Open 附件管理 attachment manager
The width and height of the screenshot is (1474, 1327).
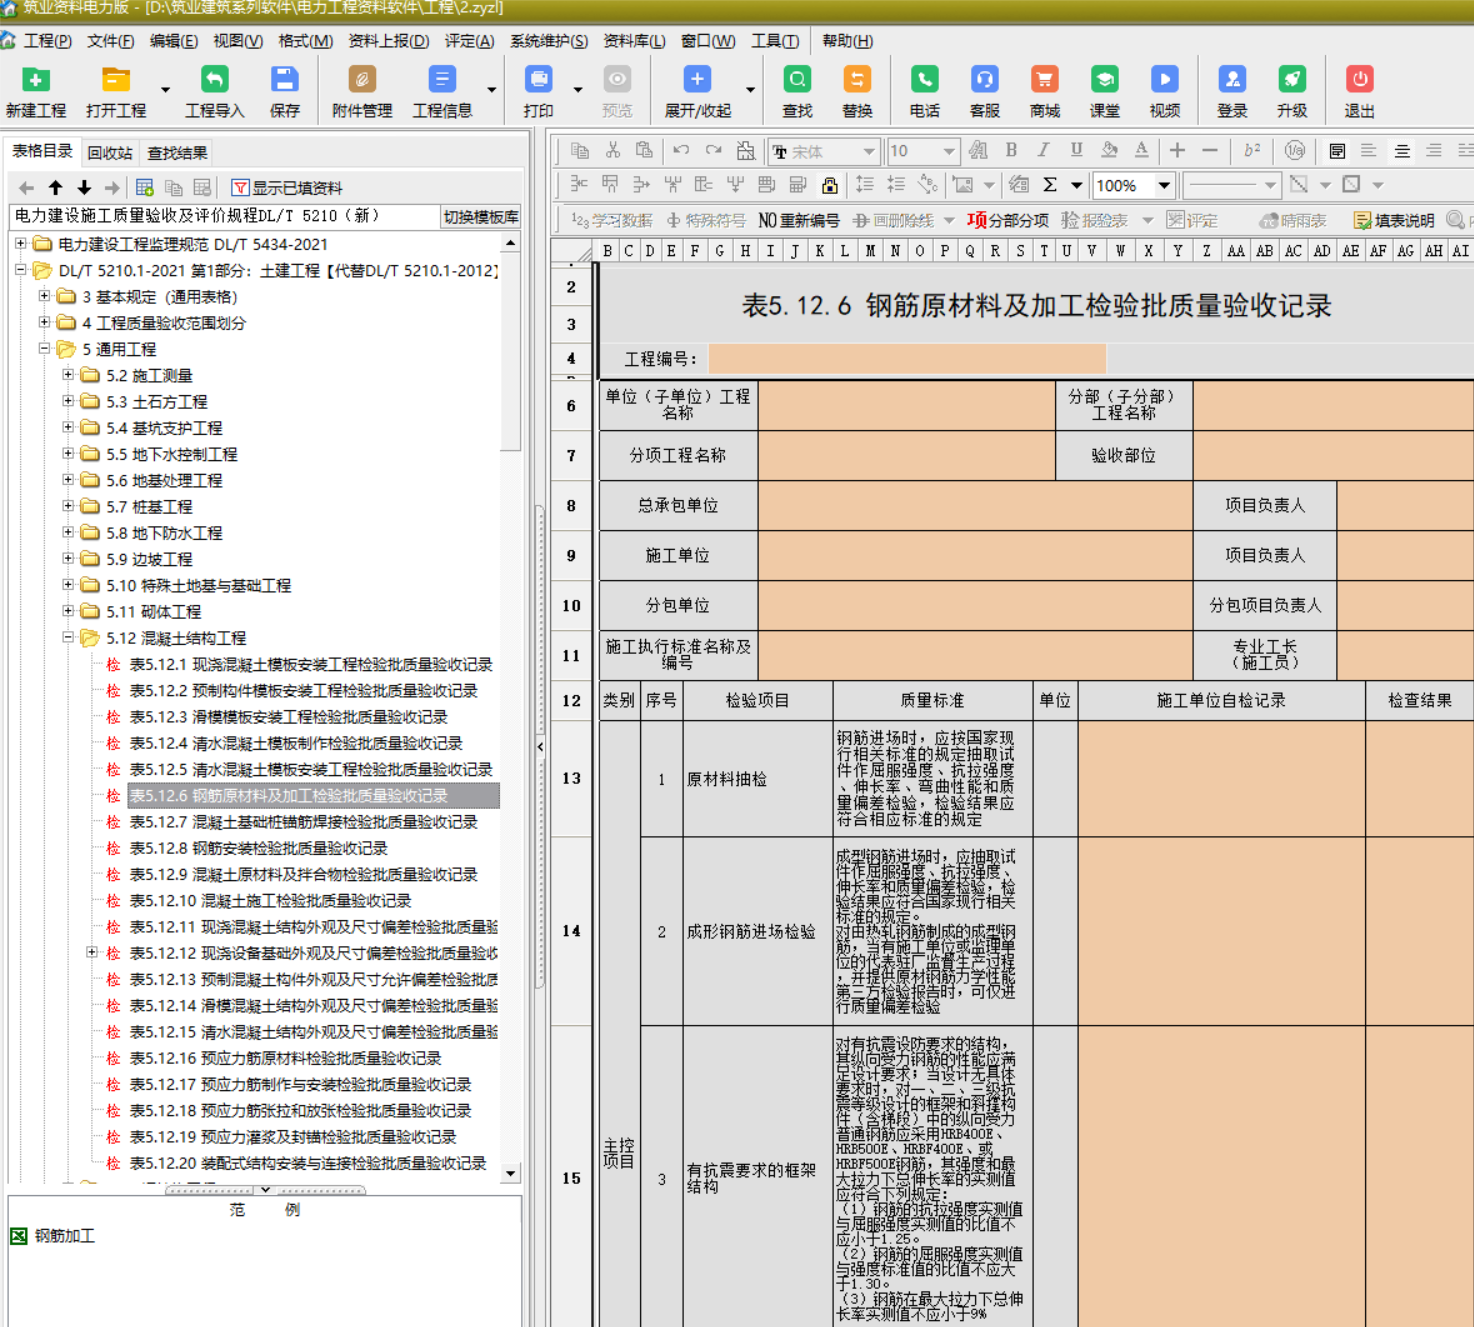click(362, 80)
